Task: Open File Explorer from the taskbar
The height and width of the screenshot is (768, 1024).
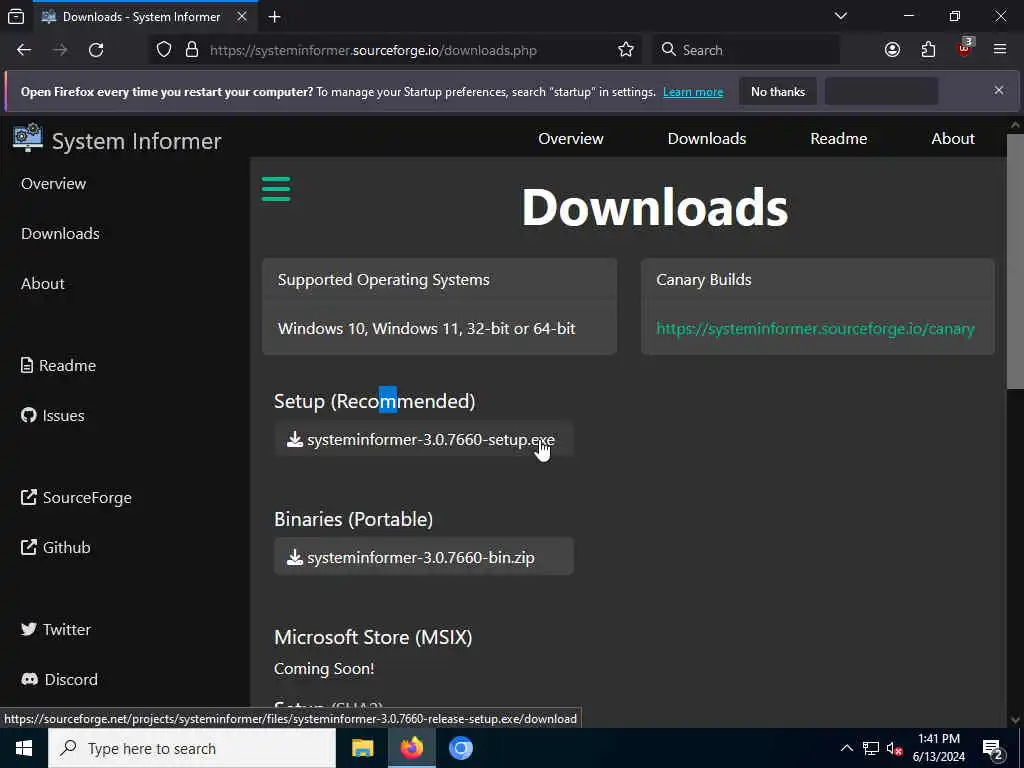Action: (x=362, y=748)
